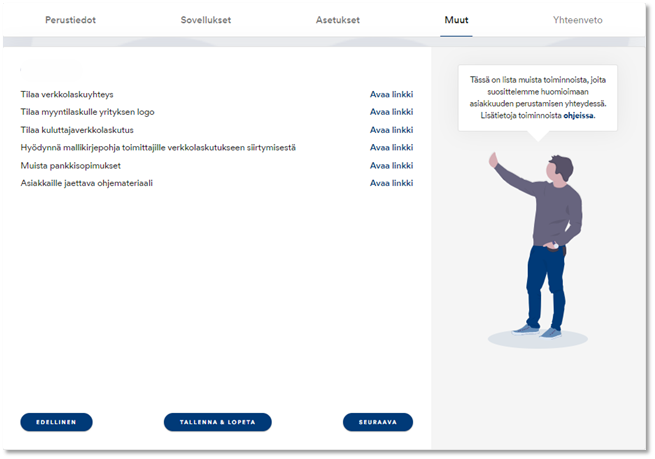Open the Sovellukset tab
655x459 pixels.
tap(206, 20)
